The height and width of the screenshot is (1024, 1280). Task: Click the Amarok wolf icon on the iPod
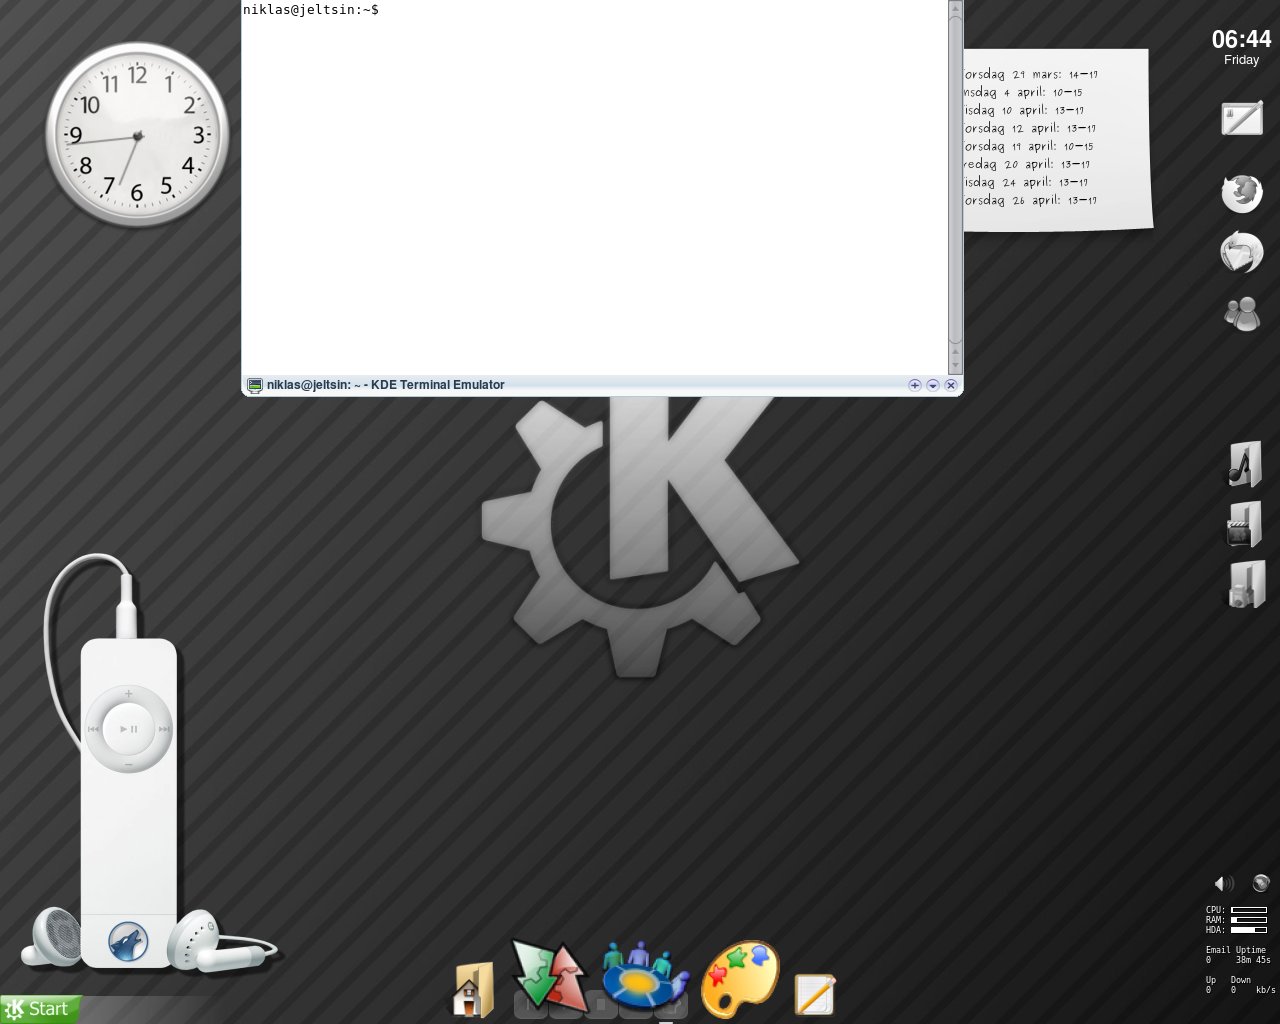coord(128,942)
